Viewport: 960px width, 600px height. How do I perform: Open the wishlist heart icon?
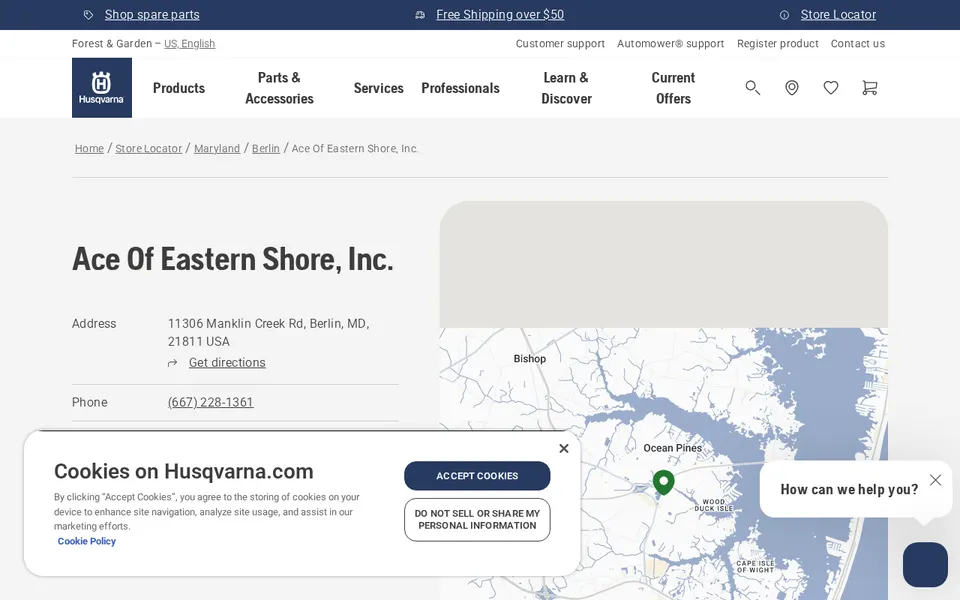tap(830, 88)
